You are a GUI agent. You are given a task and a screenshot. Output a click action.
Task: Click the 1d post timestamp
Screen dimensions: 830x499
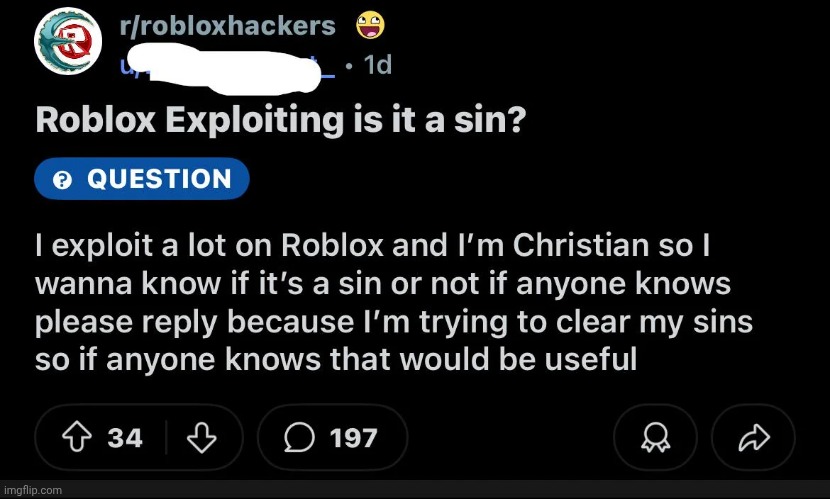point(378,65)
